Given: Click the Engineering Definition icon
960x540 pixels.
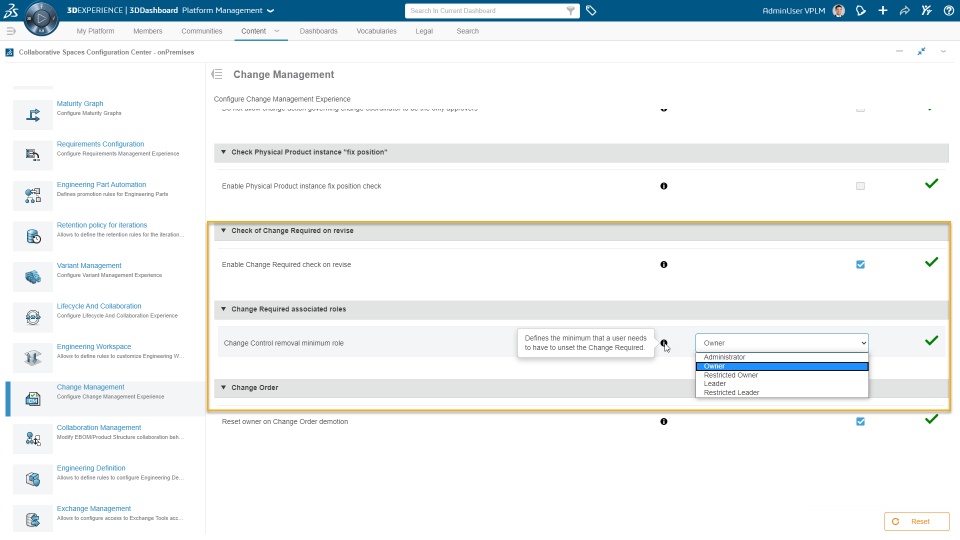Looking at the screenshot, I should click(x=33, y=479).
